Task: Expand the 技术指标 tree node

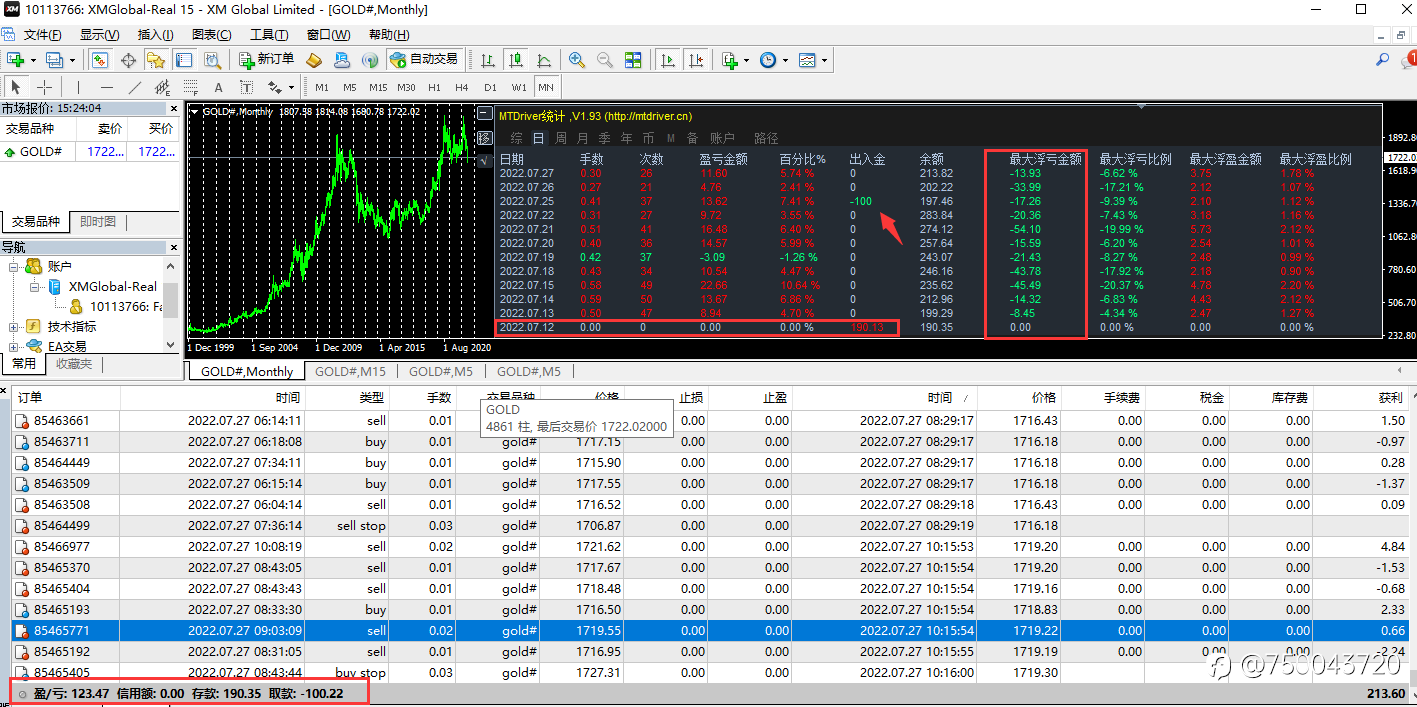Action: (x=13, y=326)
